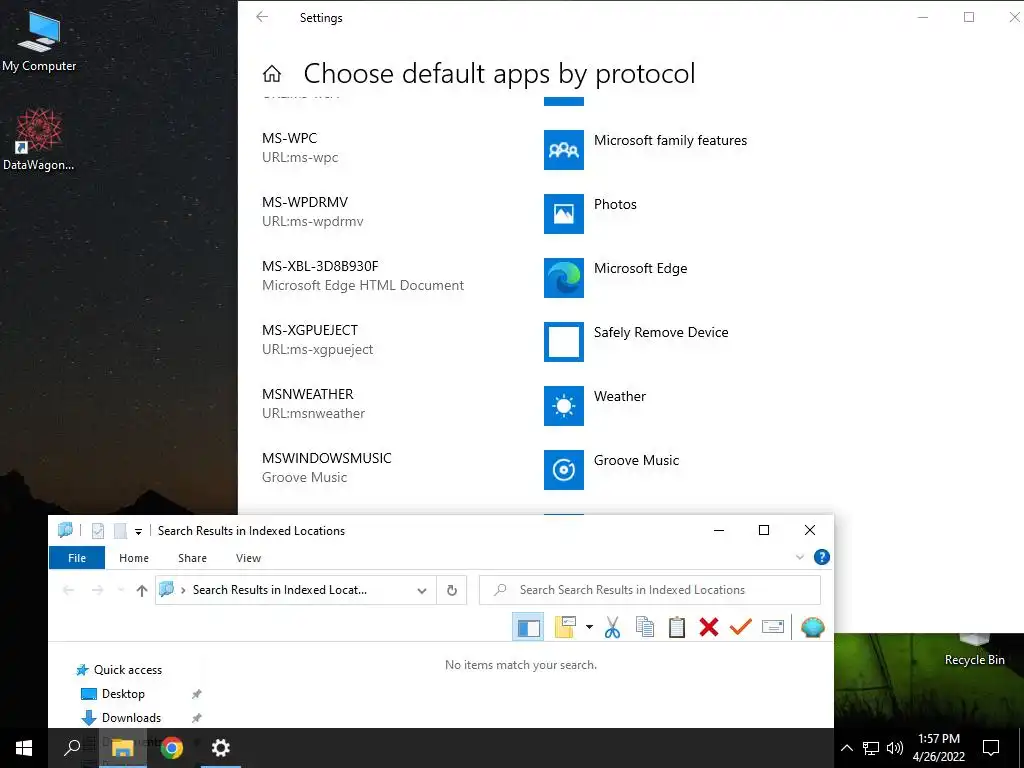Click the MS-XGPUEJECT protocol name
1024x768 pixels.
click(310, 330)
